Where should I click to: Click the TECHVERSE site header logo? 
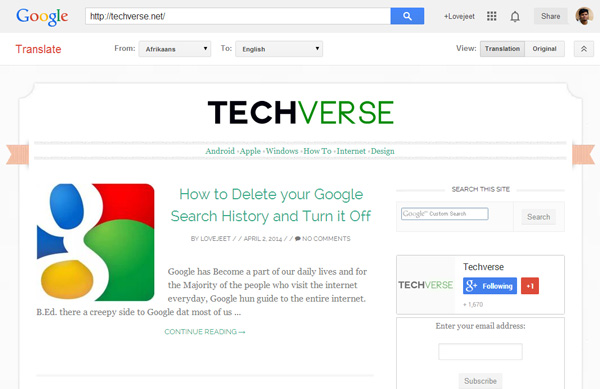click(x=301, y=112)
